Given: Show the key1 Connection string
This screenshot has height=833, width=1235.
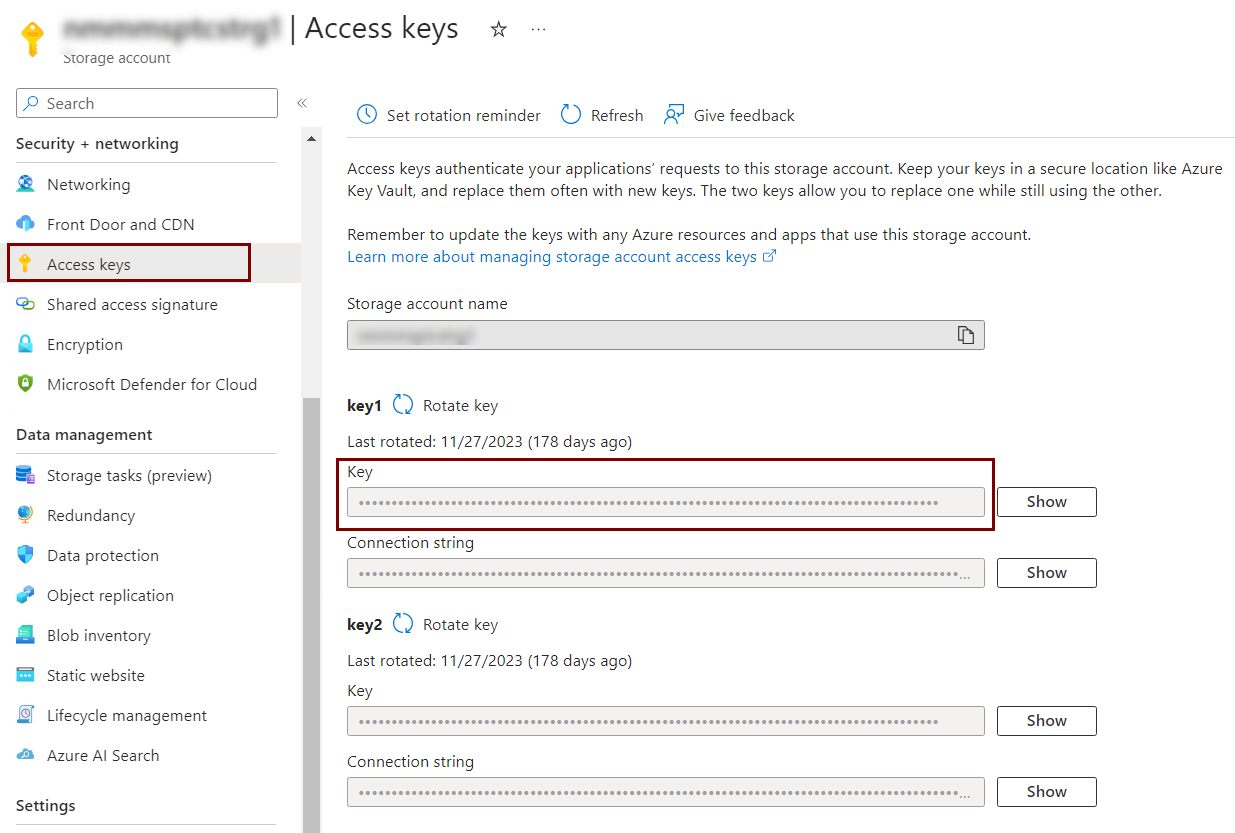Looking at the screenshot, I should coord(1047,573).
